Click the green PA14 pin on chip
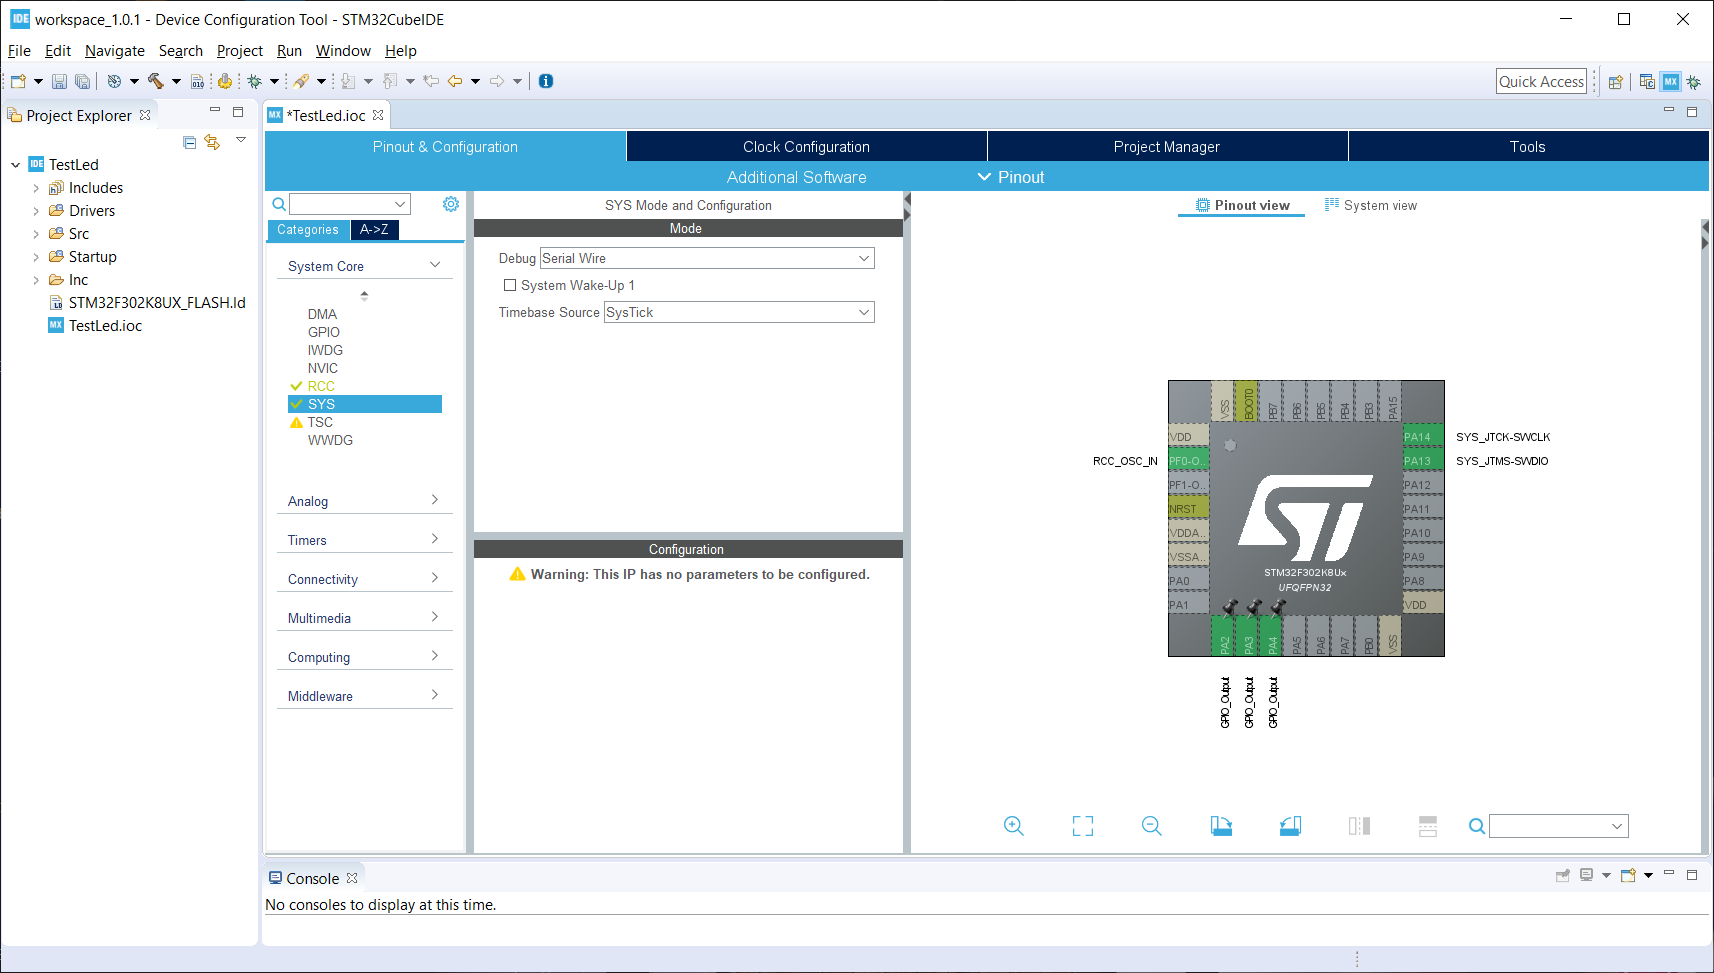 click(1423, 437)
